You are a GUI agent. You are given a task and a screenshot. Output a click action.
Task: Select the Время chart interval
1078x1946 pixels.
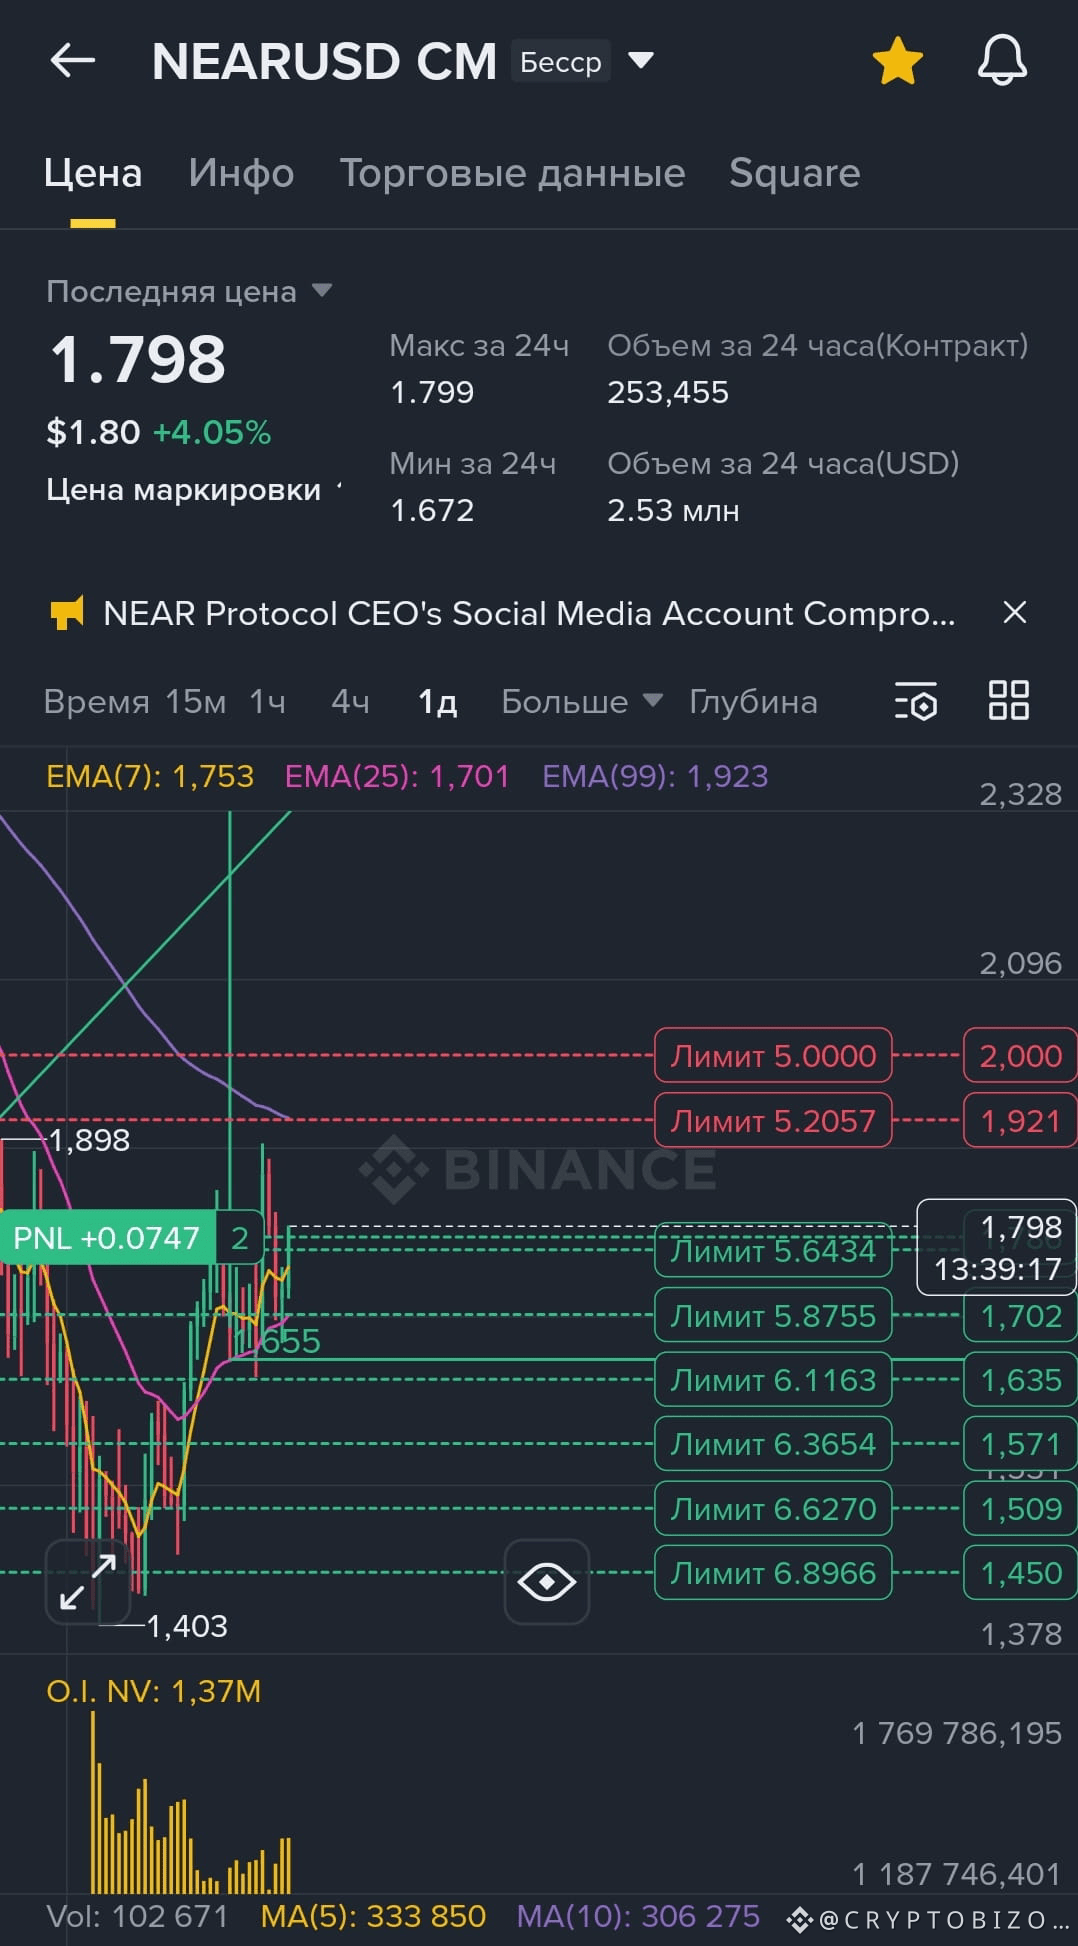pos(96,702)
